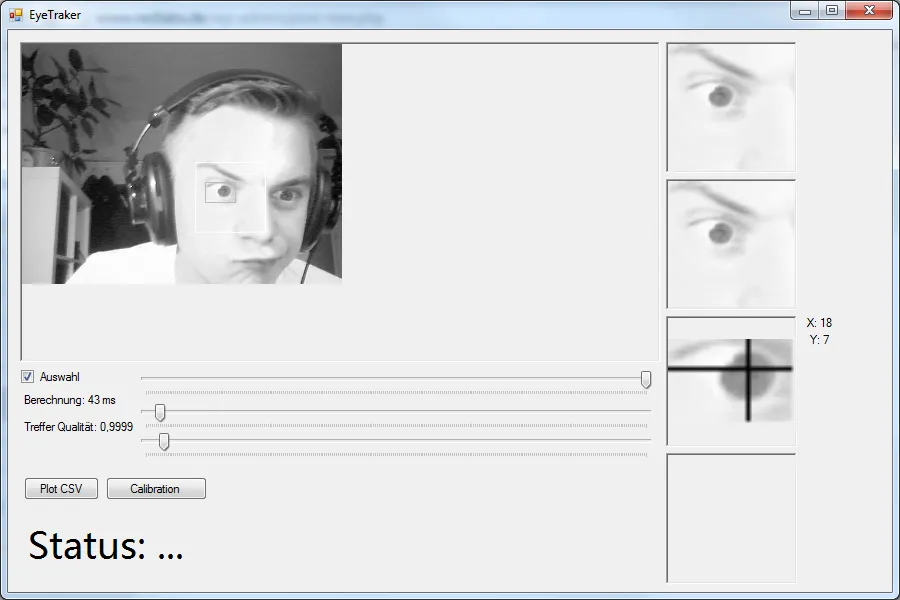900x600 pixels.
Task: Click the empty bottom preview panel
Action: [731, 518]
